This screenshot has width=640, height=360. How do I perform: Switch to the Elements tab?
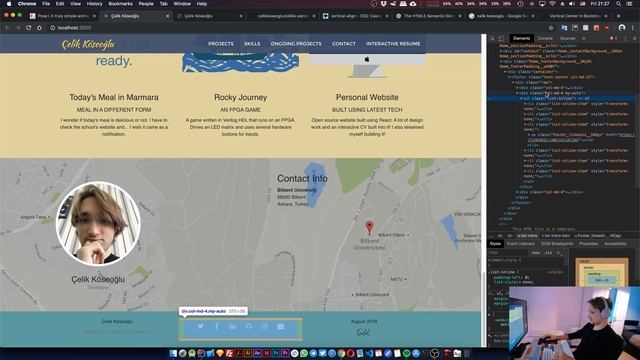click(522, 38)
